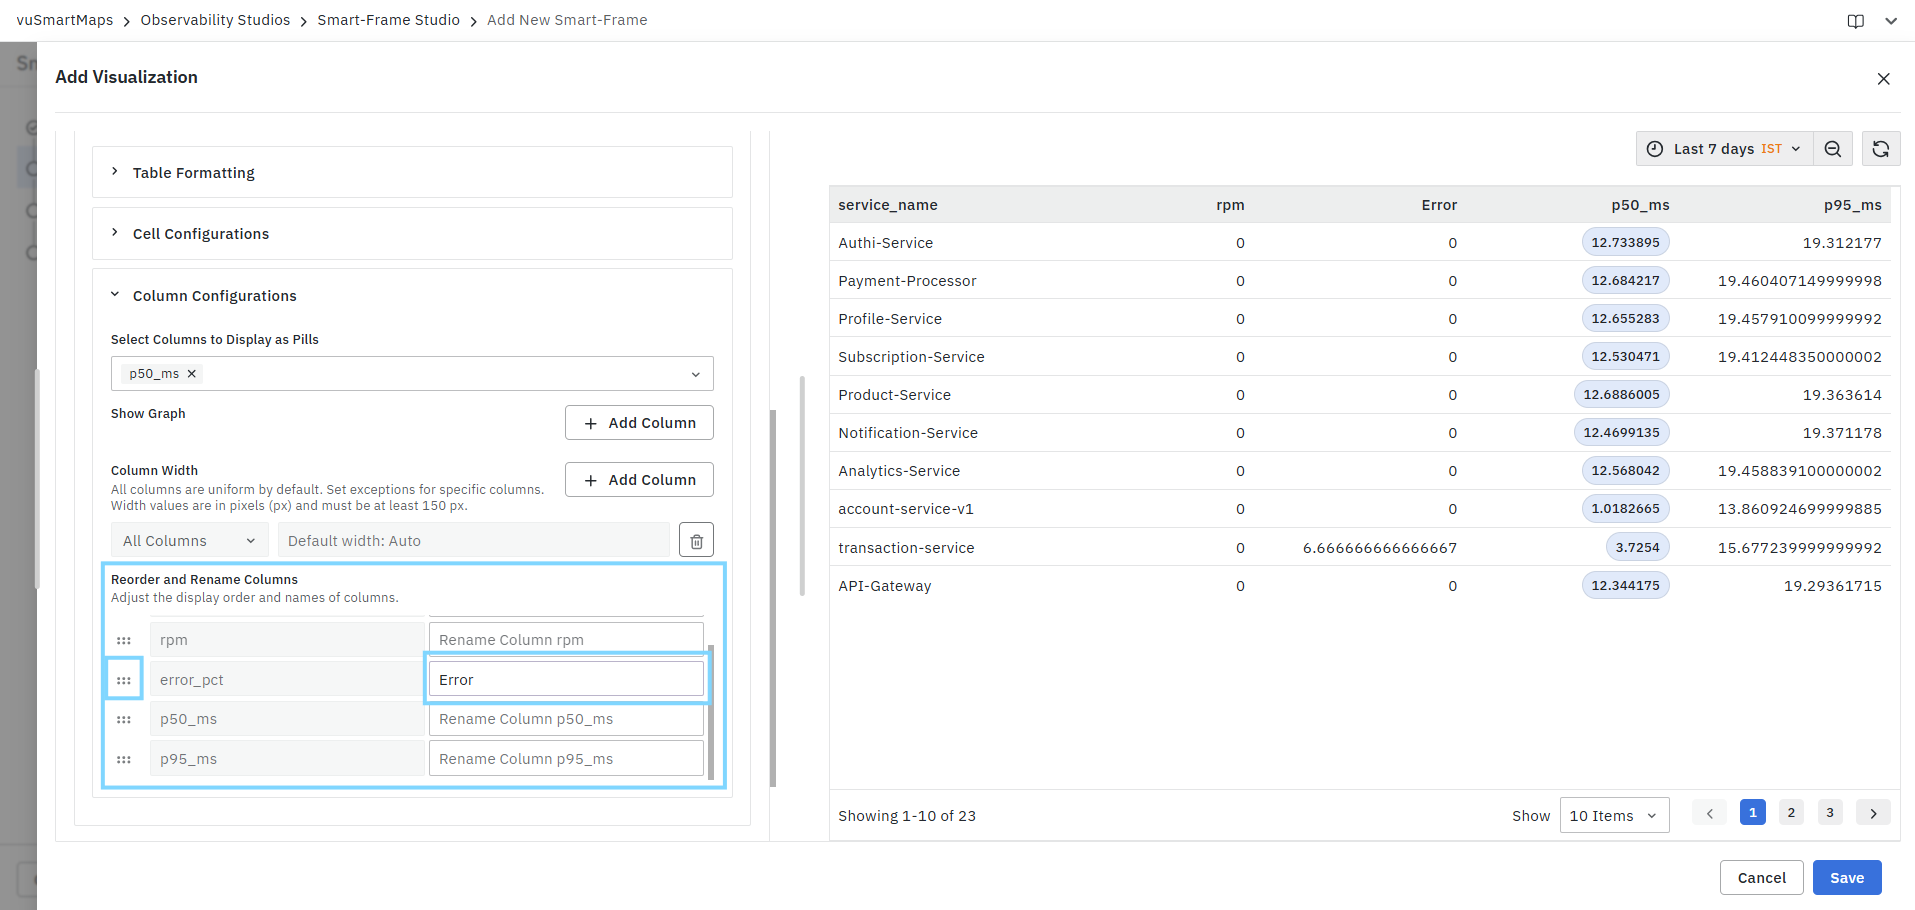Click the zoom out time range icon
Viewport: 1915px width, 910px height.
[1833, 149]
